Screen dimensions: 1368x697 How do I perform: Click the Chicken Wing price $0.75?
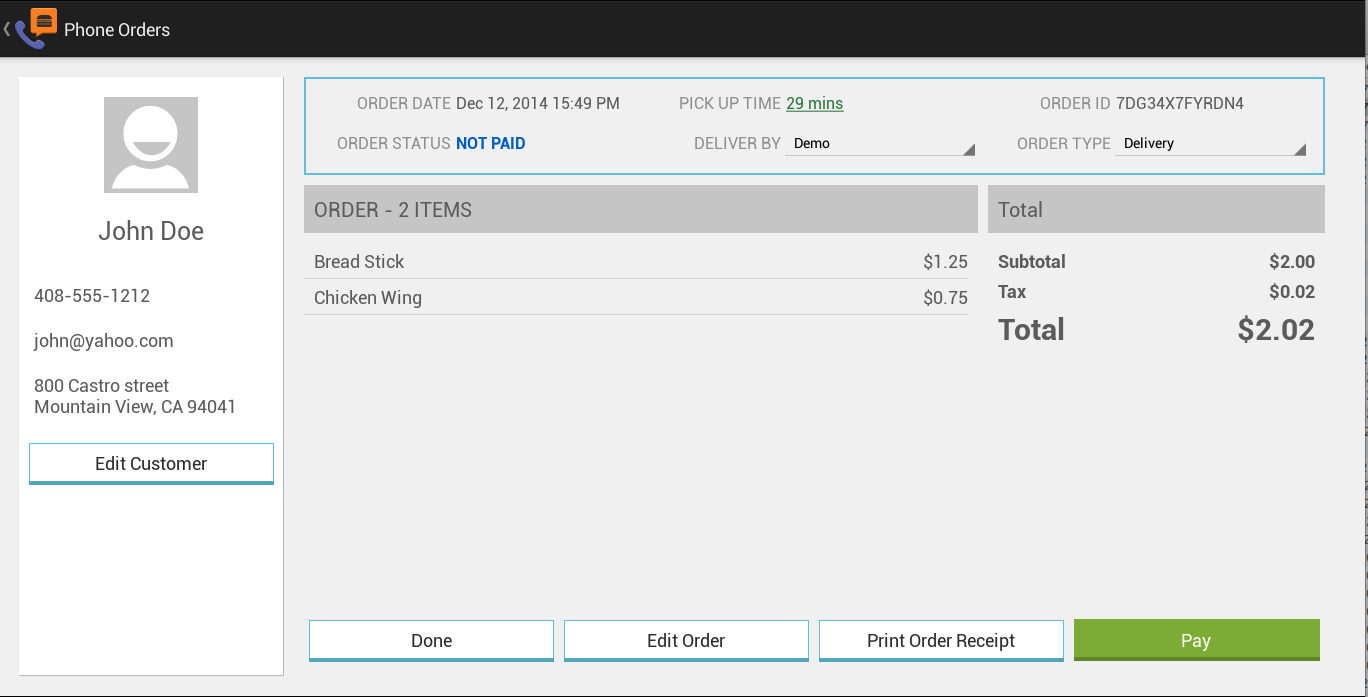coord(945,298)
